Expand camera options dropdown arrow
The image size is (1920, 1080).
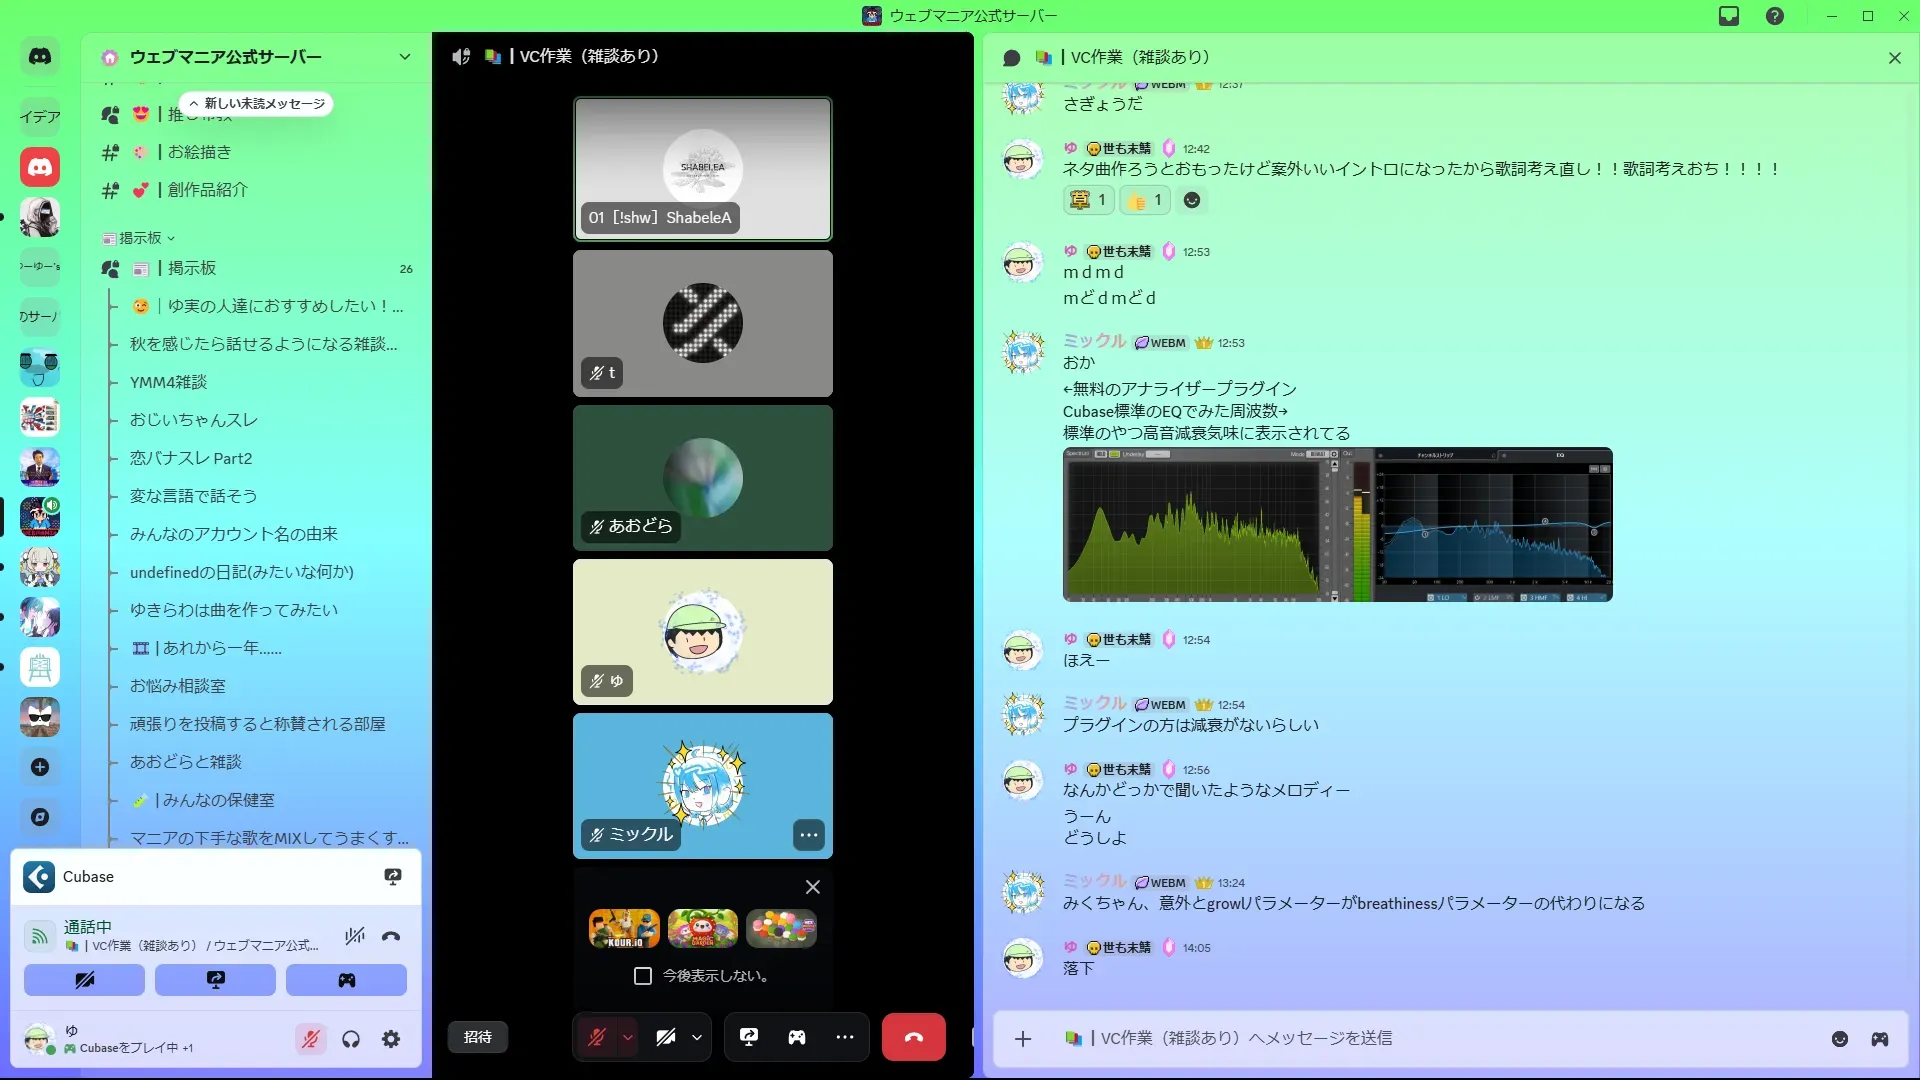coord(697,1037)
